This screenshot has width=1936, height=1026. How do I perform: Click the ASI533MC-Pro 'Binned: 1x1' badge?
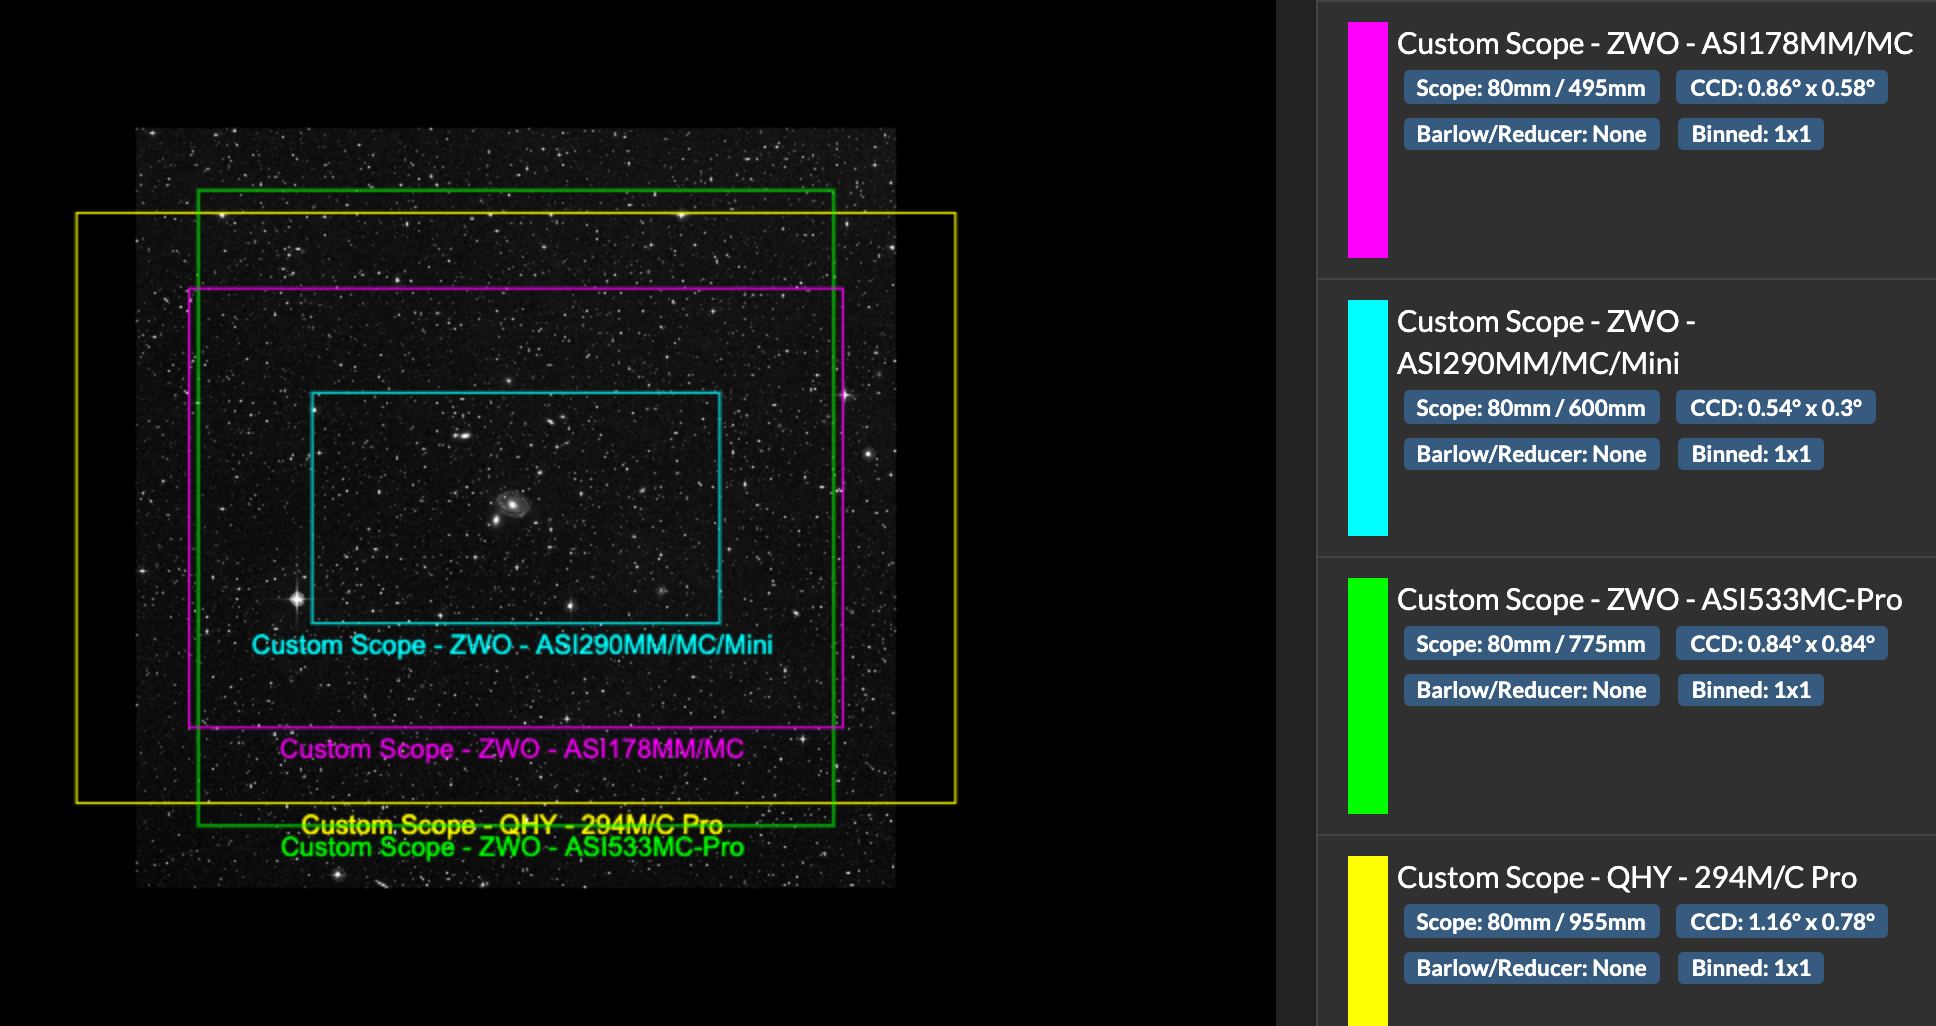coord(1751,690)
